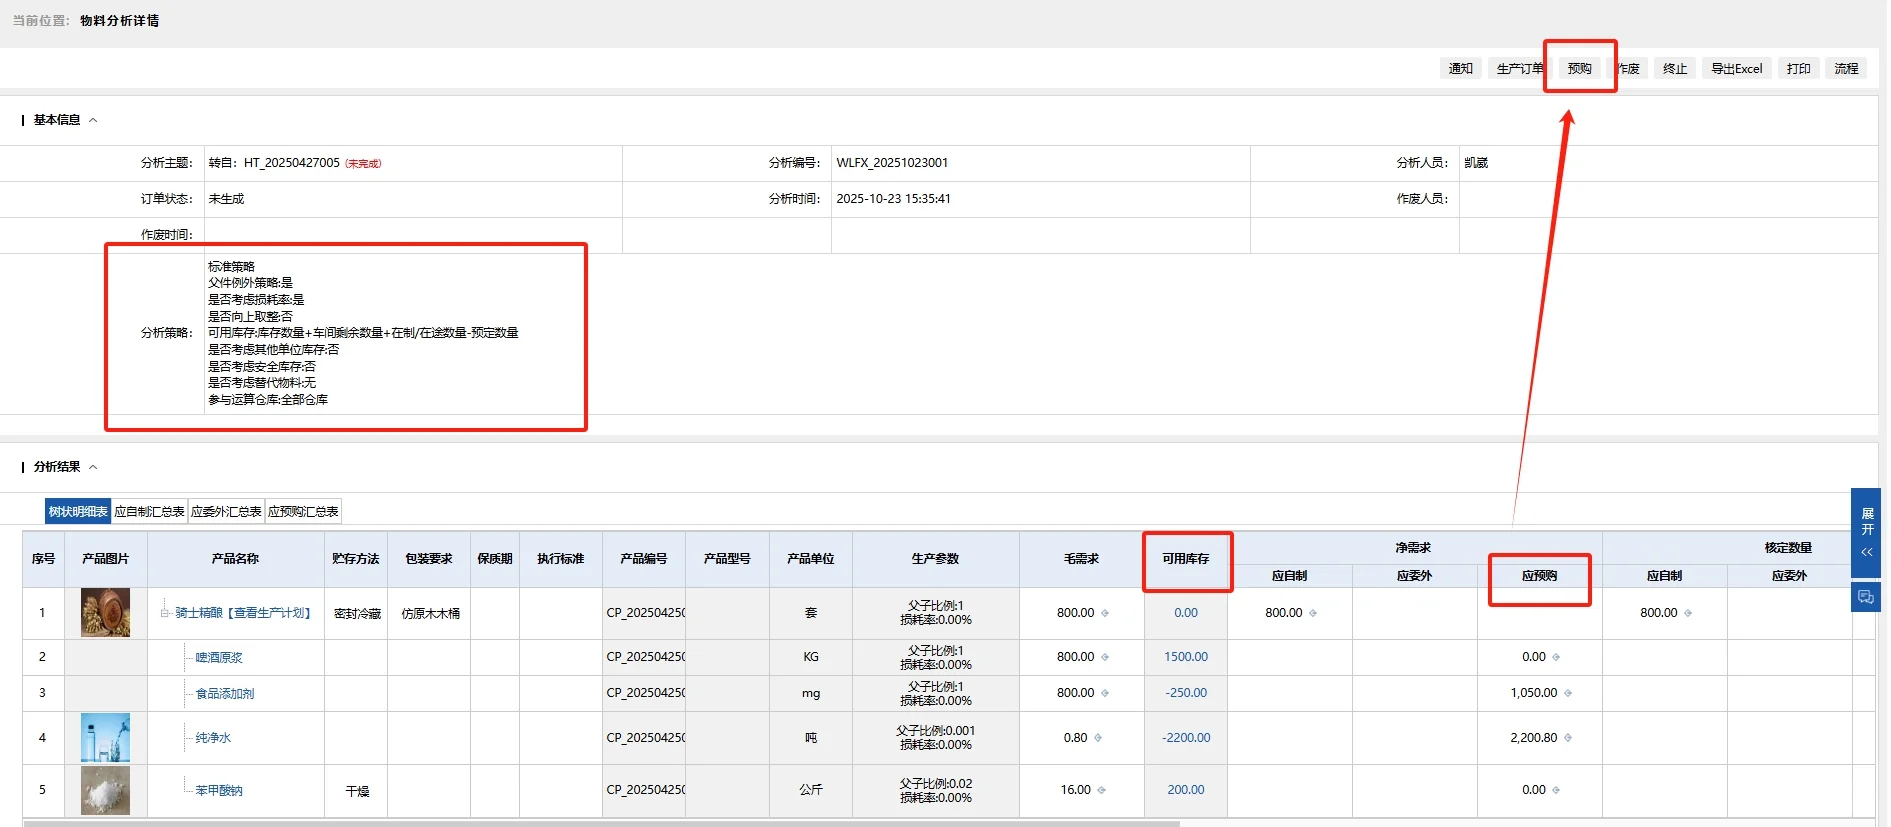Export the analysis with 导出Excel
Screen dimensions: 1891x827
point(1736,69)
